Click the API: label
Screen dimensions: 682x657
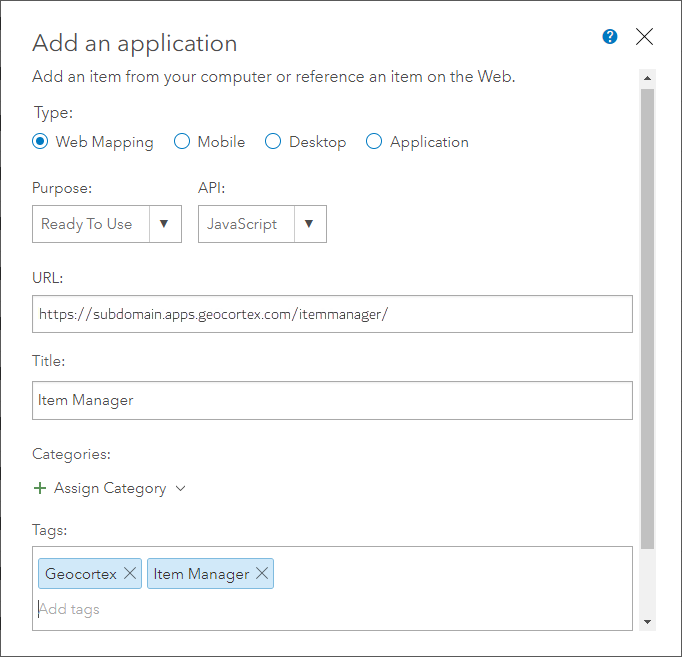(211, 188)
